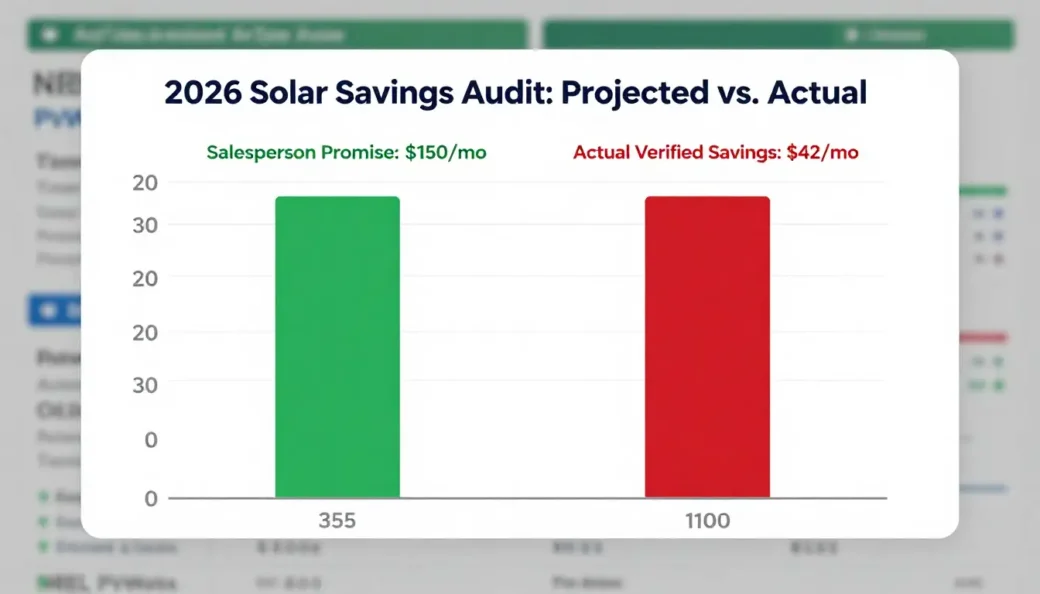Click the icon in the top-right green banner
Screen dimensions: 1040x594
(851, 33)
